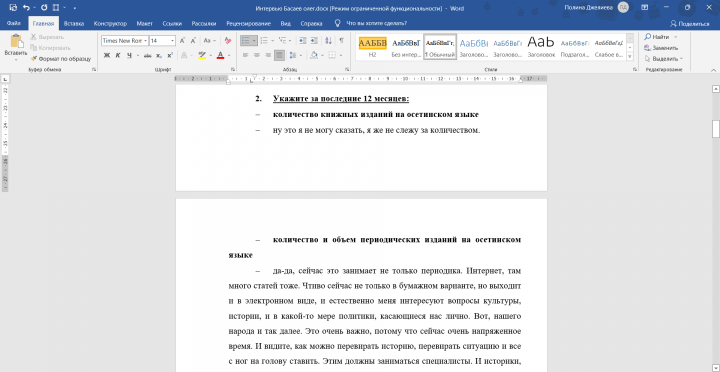
Task: Apply the red font color
Action: [220, 55]
